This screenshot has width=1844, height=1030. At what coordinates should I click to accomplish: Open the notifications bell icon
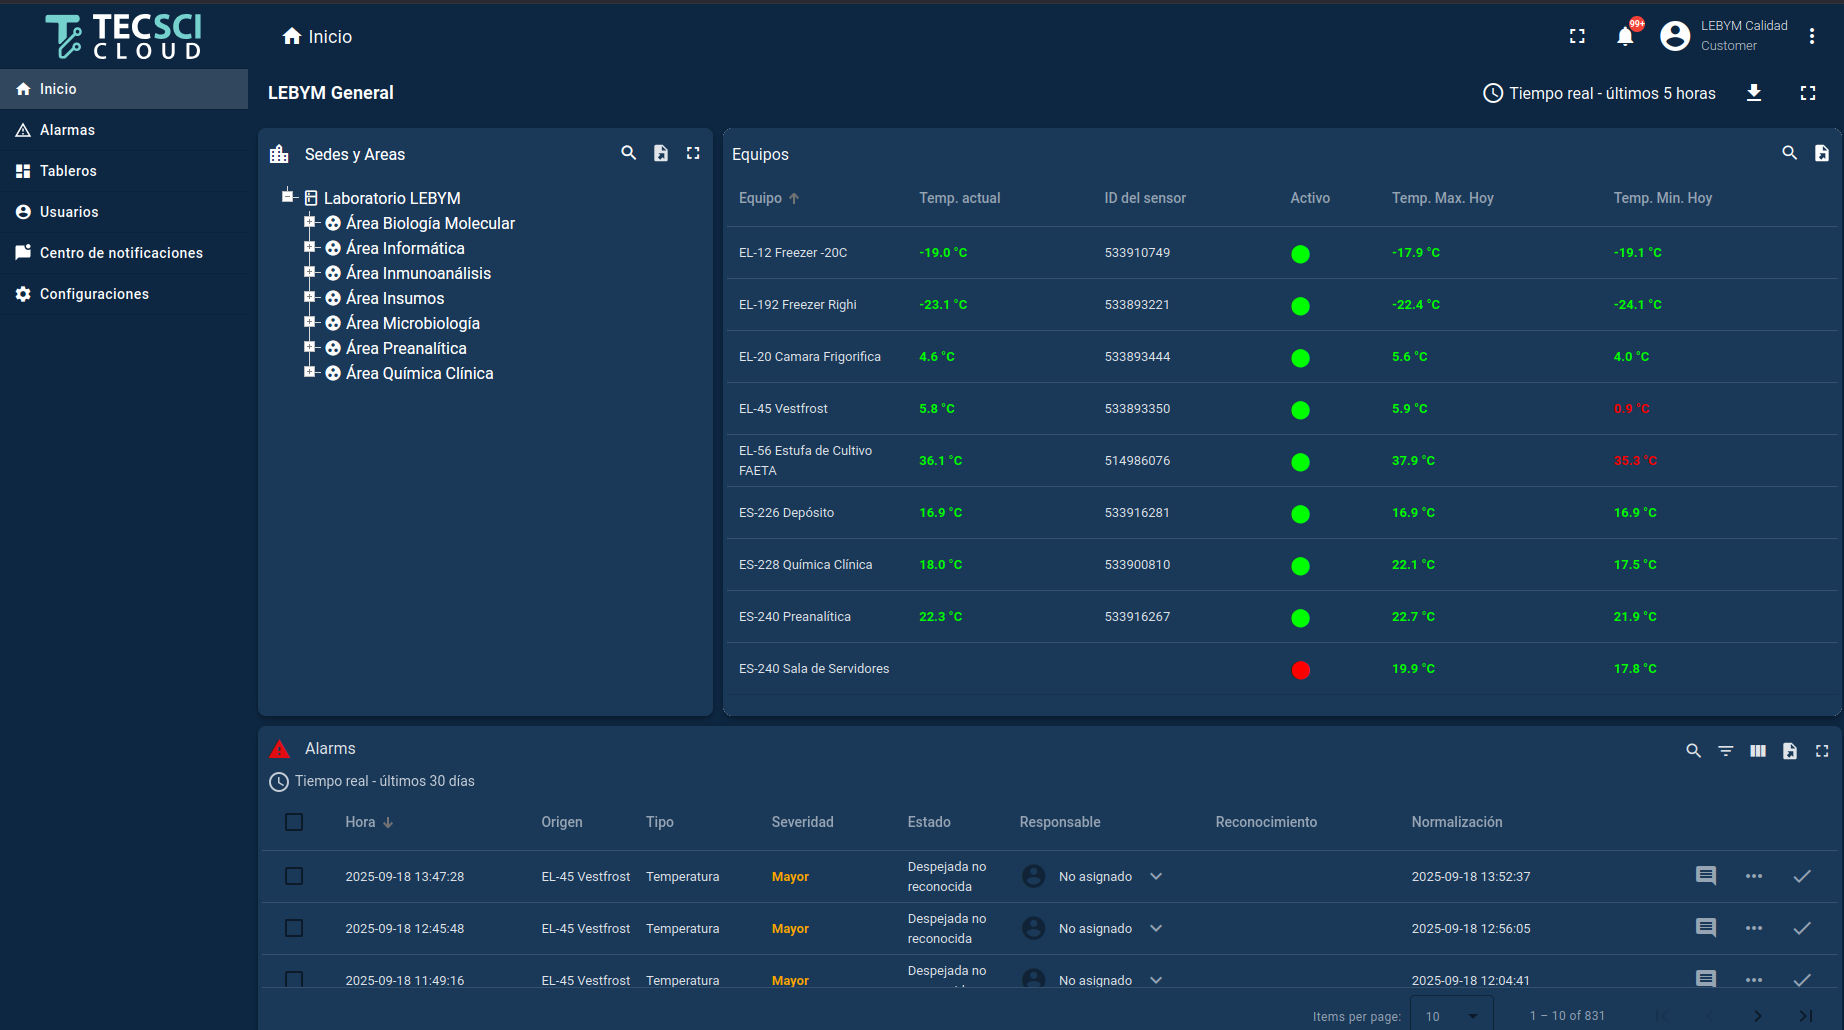(1625, 37)
